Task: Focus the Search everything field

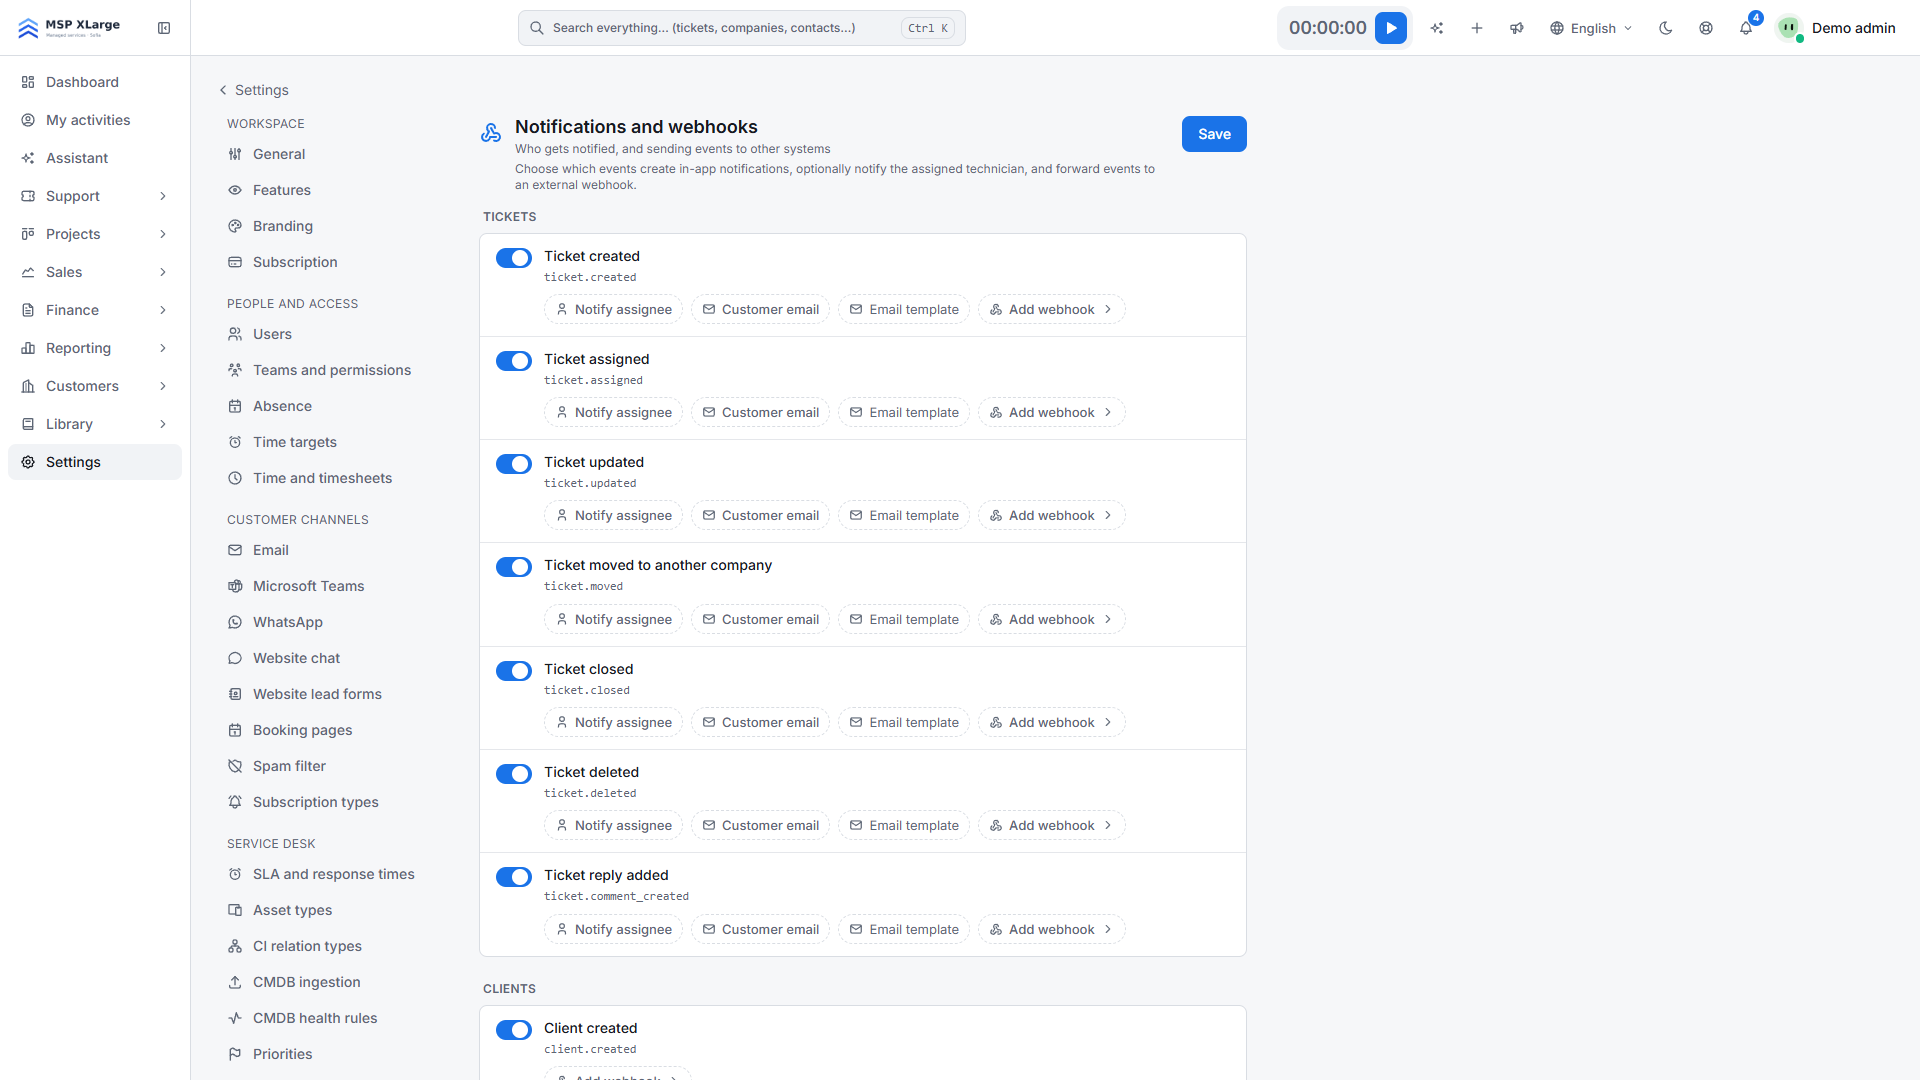Action: point(741,28)
